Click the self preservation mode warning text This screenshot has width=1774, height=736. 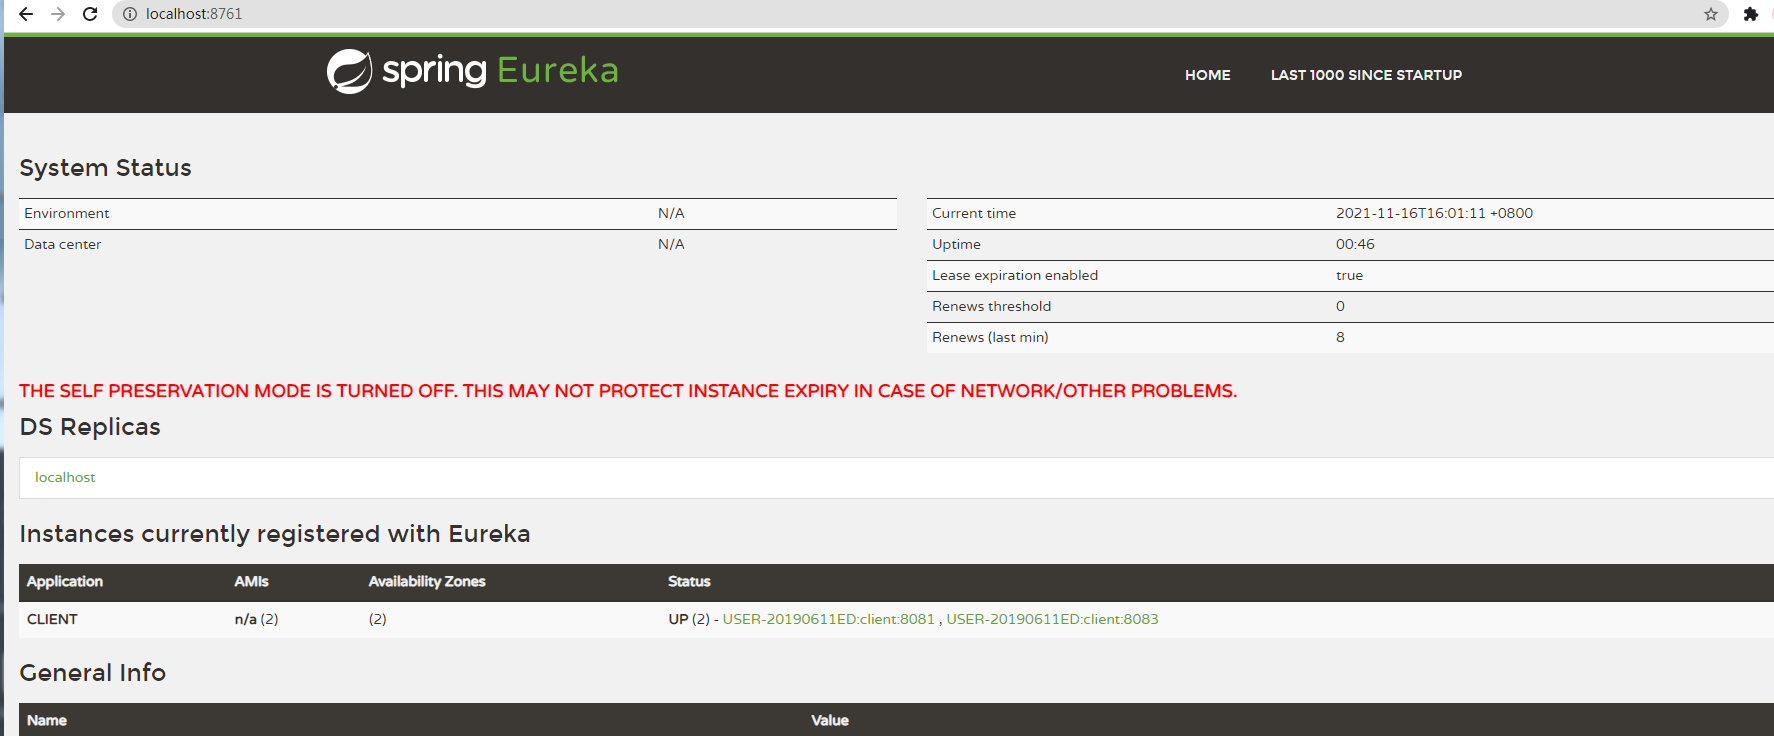(628, 391)
